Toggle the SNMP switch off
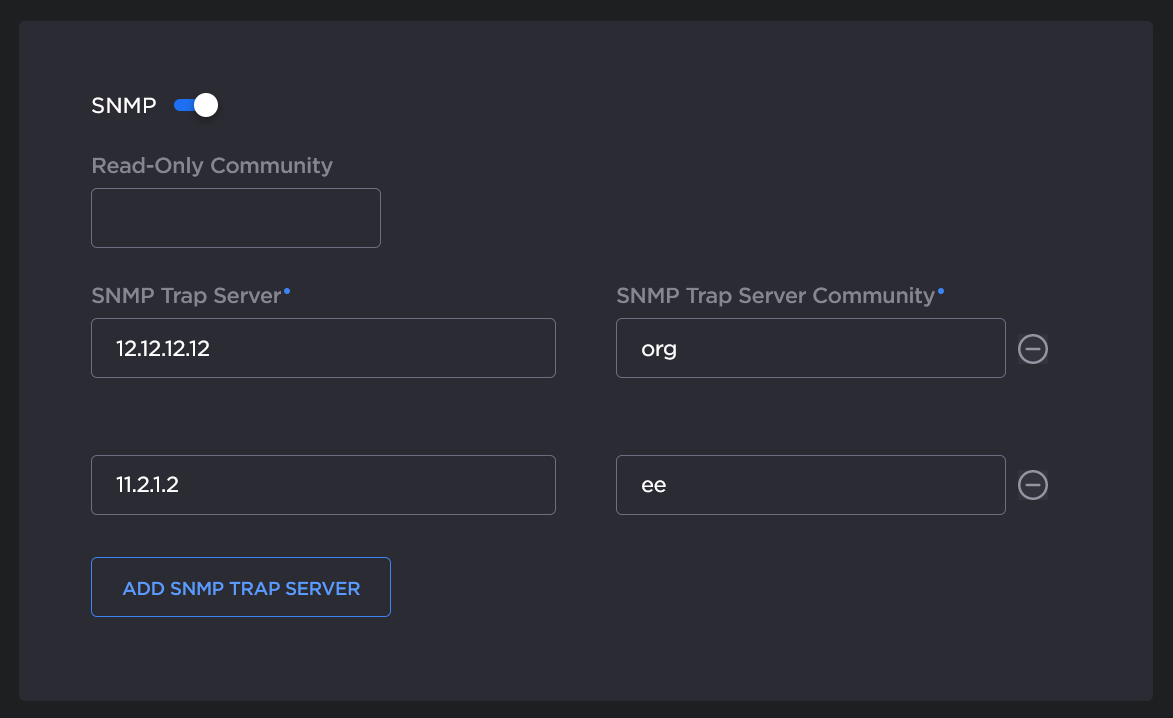This screenshot has height=718, width=1173. point(195,105)
